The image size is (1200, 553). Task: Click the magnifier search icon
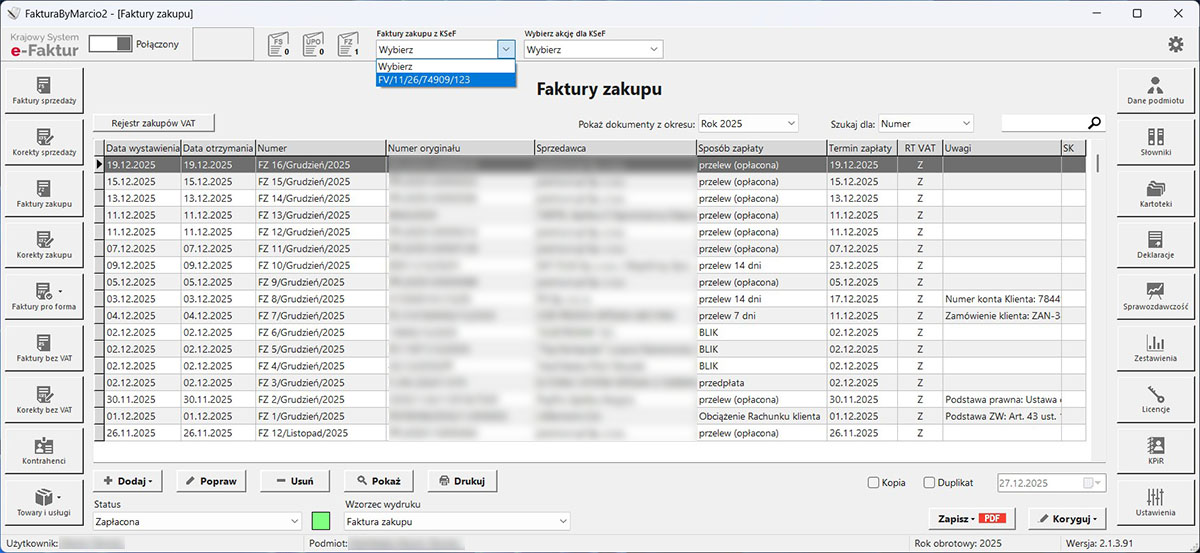coord(1095,123)
